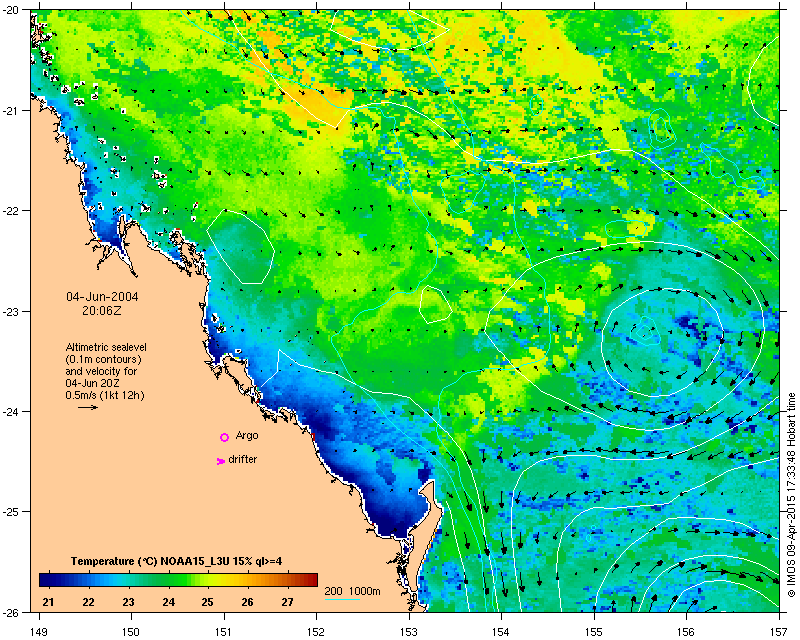Click the "(0.1m contours)" text
The width and height of the screenshot is (800, 640).
pos(104,359)
